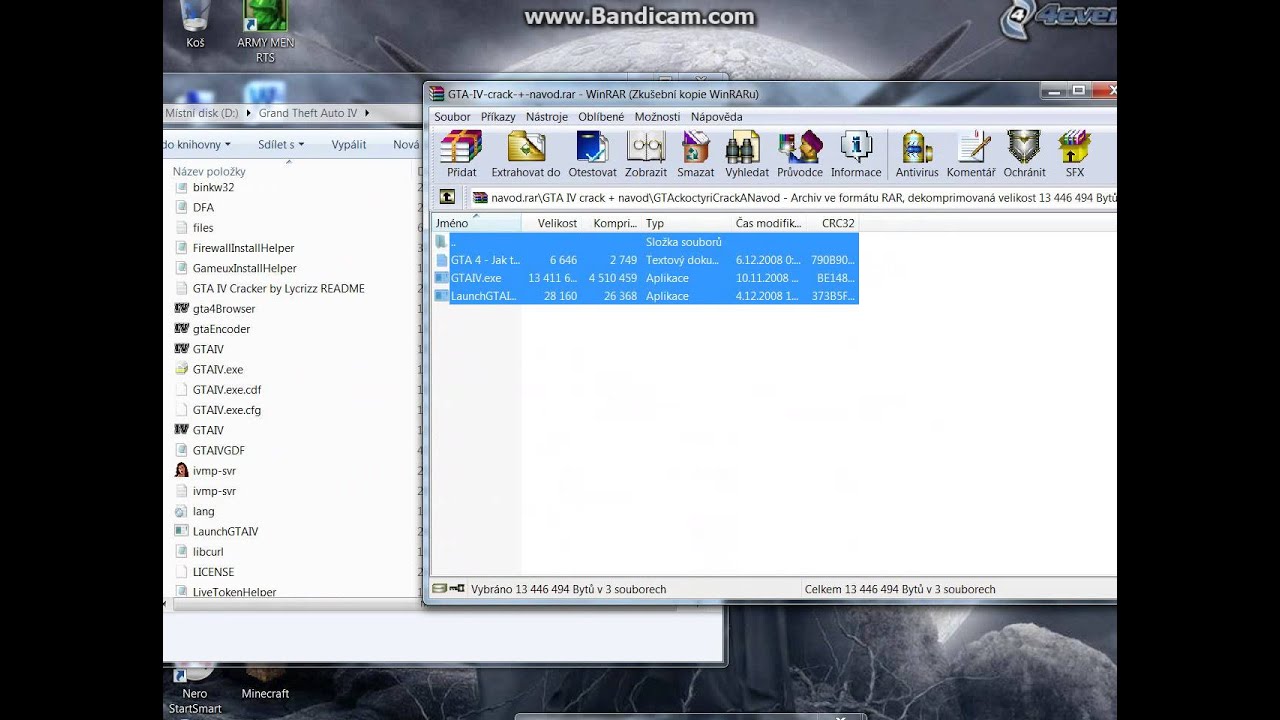Open the Příkazy menu

[498, 117]
